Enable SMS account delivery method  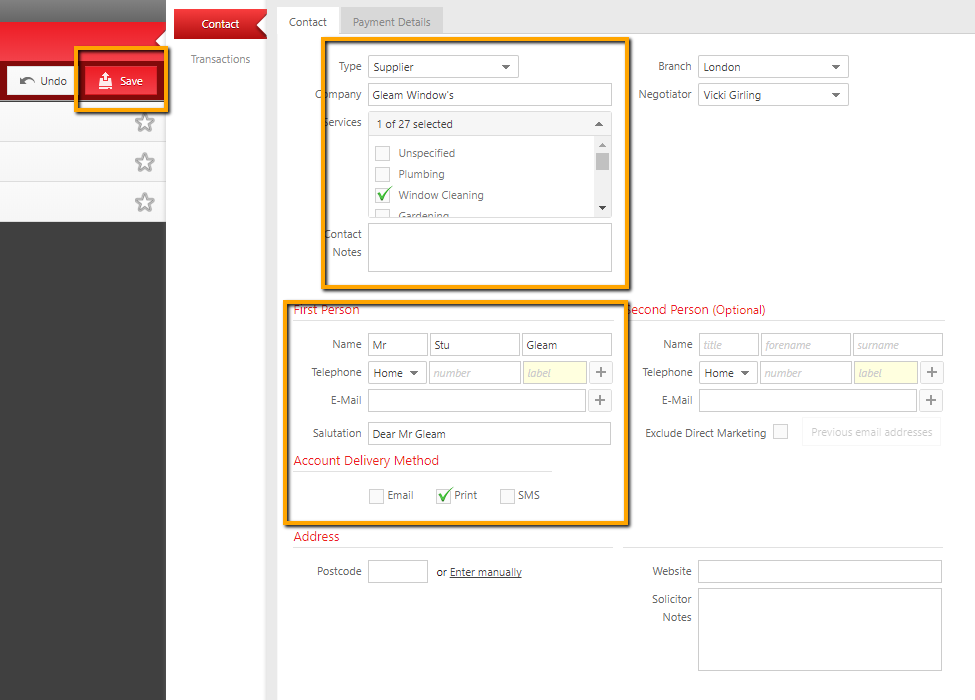point(507,496)
